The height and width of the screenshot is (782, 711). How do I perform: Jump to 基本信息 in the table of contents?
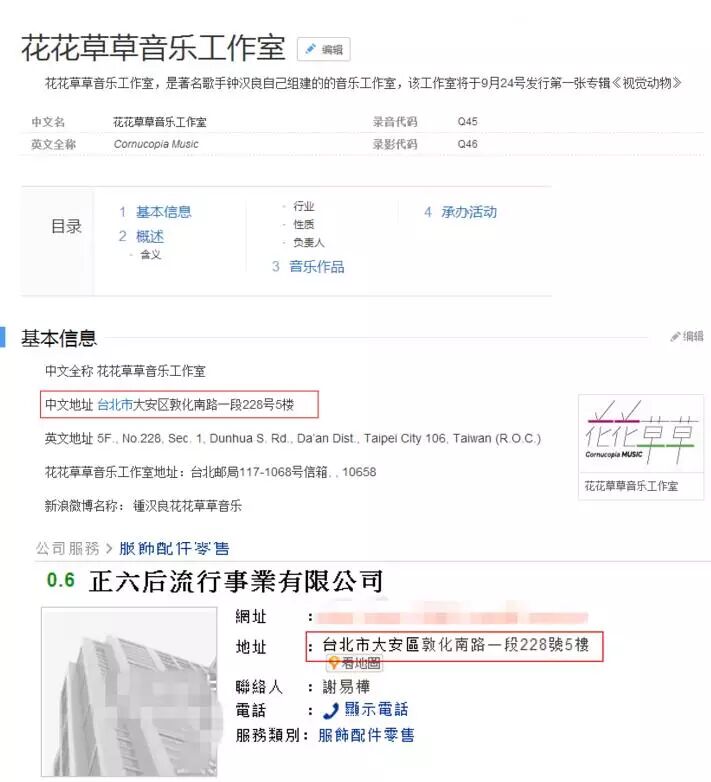164,212
